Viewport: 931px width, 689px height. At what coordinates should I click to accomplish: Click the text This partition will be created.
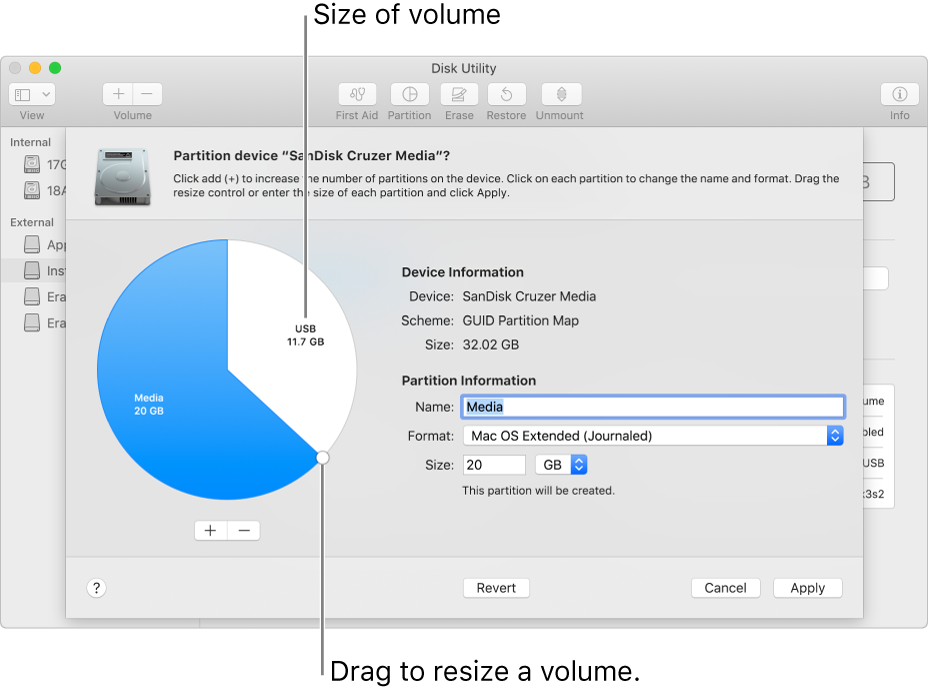pos(539,491)
